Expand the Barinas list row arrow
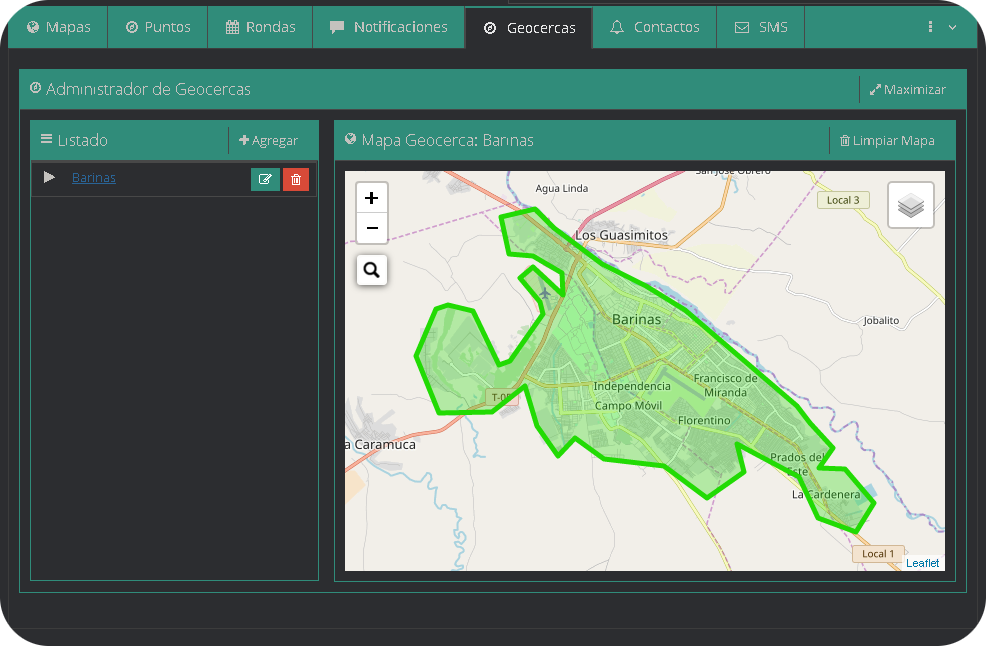Screen dimensions: 986x646 (x=50, y=178)
